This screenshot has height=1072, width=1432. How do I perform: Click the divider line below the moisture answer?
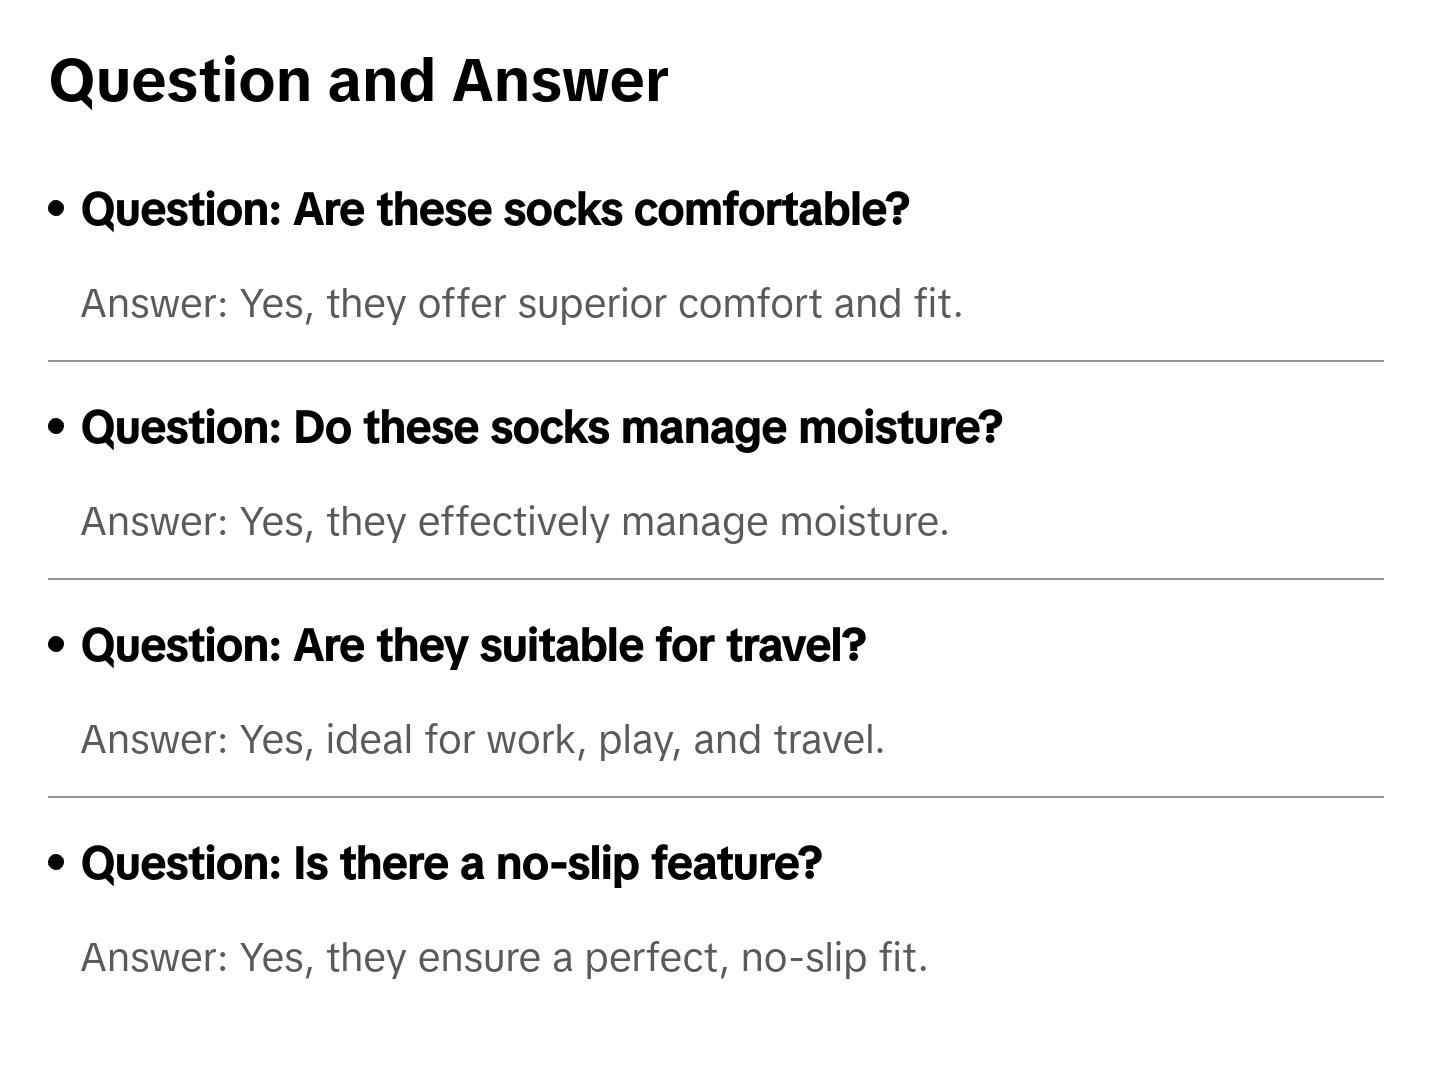click(x=716, y=579)
